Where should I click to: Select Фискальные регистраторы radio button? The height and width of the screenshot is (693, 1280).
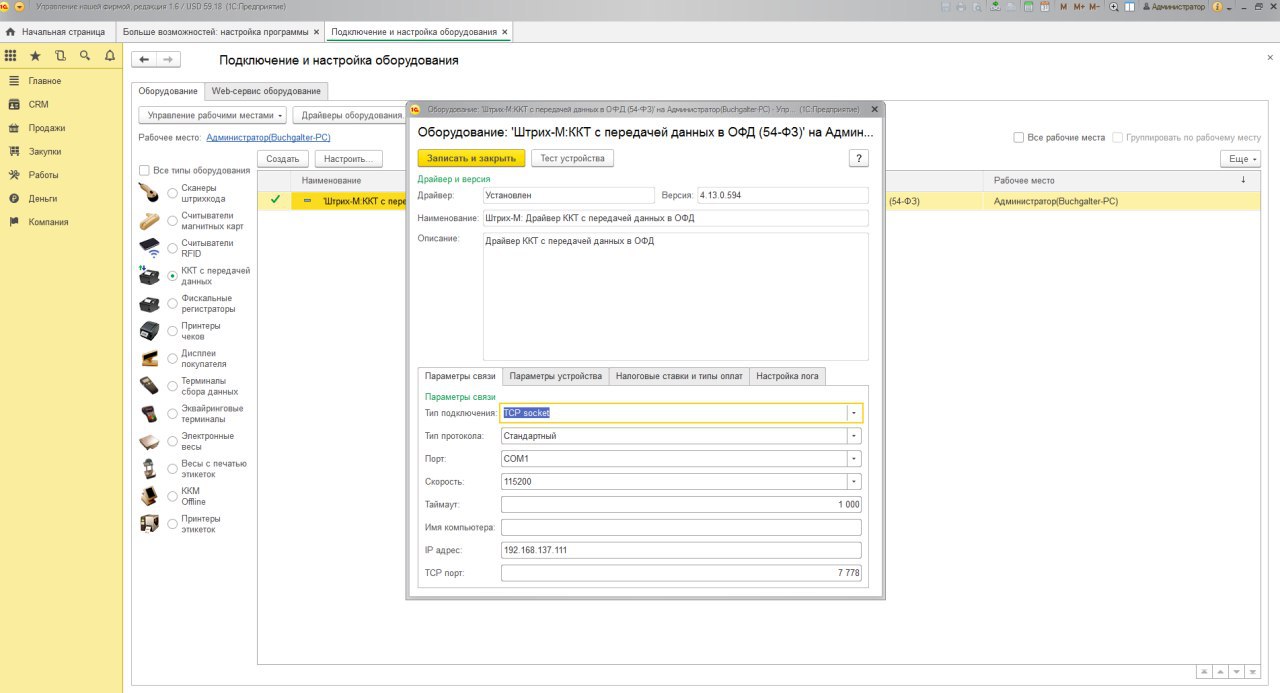[x=173, y=303]
